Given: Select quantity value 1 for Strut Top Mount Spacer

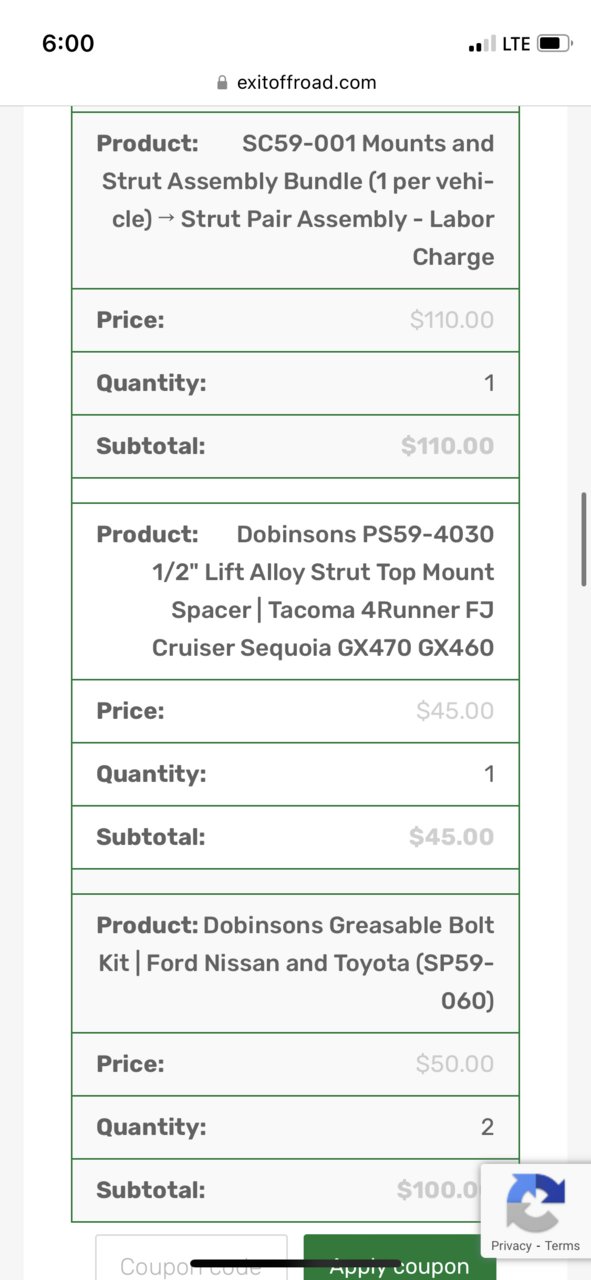Looking at the screenshot, I should click(x=489, y=774).
